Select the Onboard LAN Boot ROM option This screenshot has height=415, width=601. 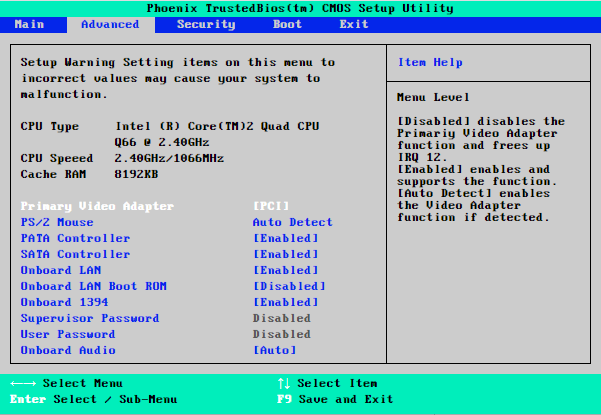click(94, 286)
